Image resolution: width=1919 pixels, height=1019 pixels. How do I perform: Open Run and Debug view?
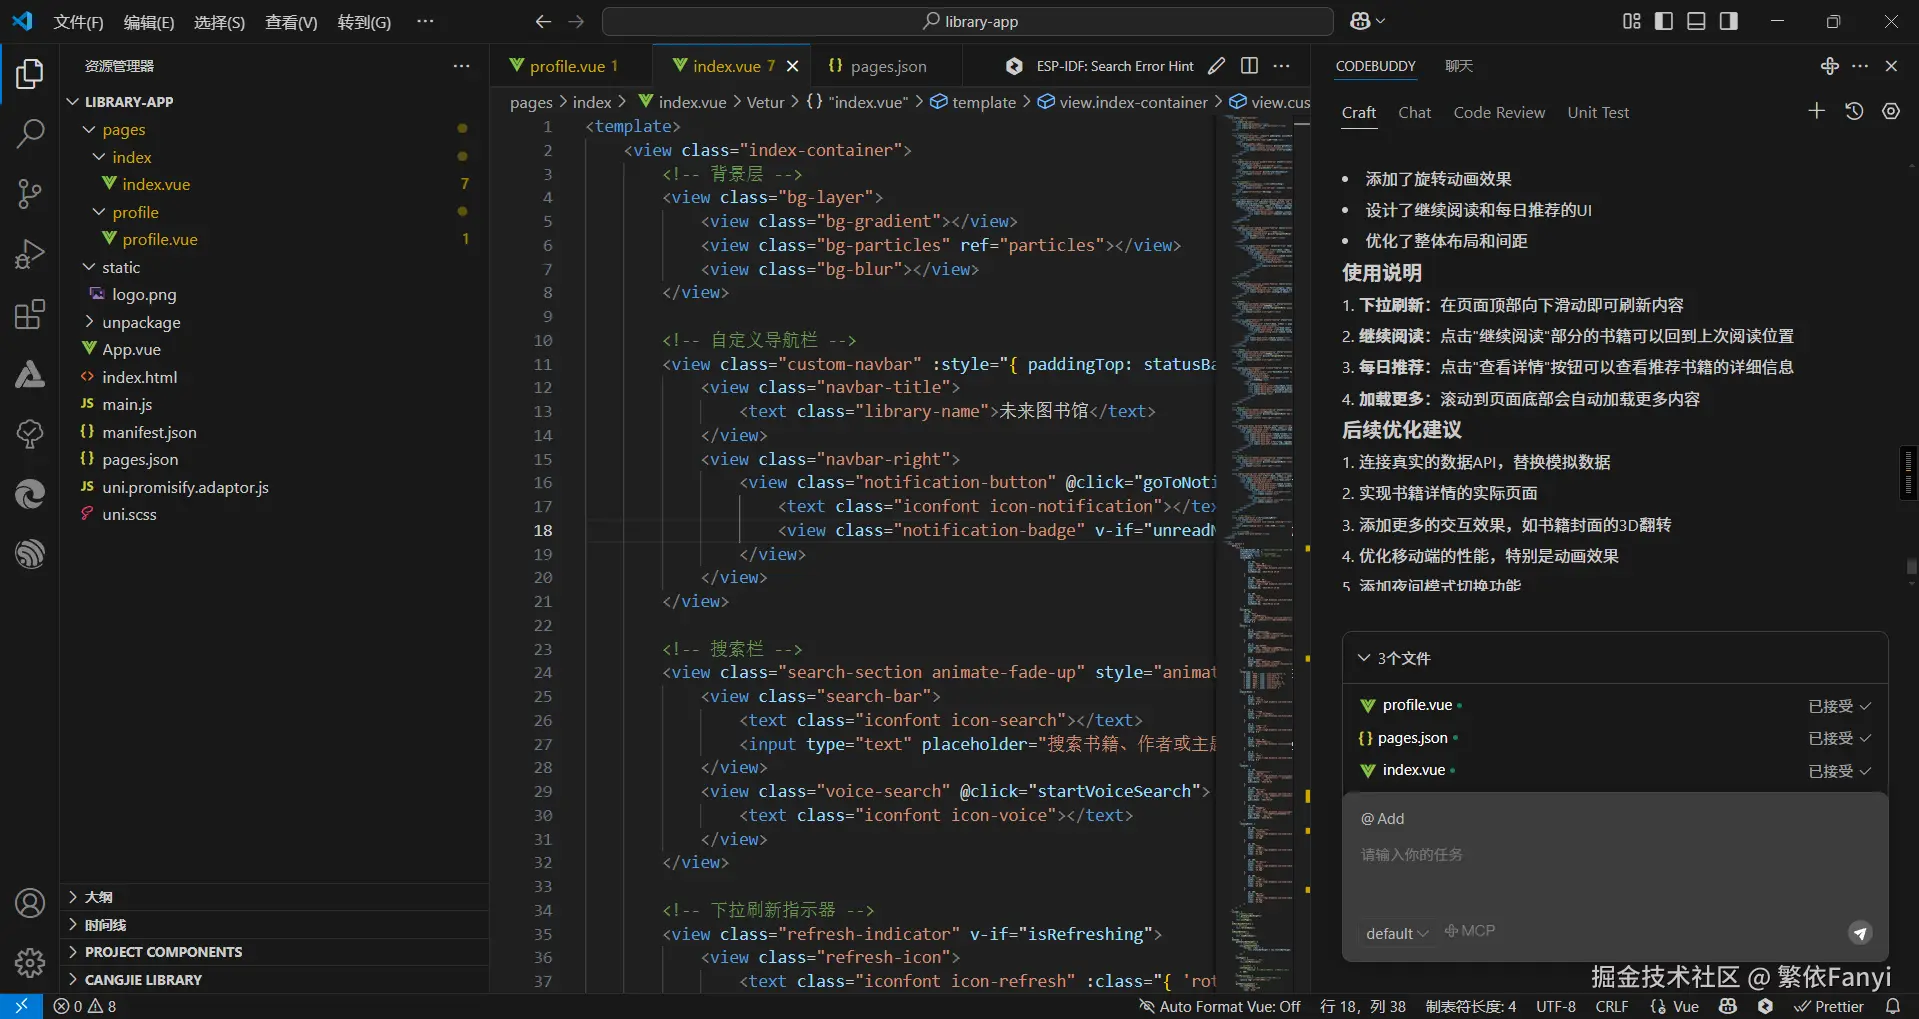[30, 254]
